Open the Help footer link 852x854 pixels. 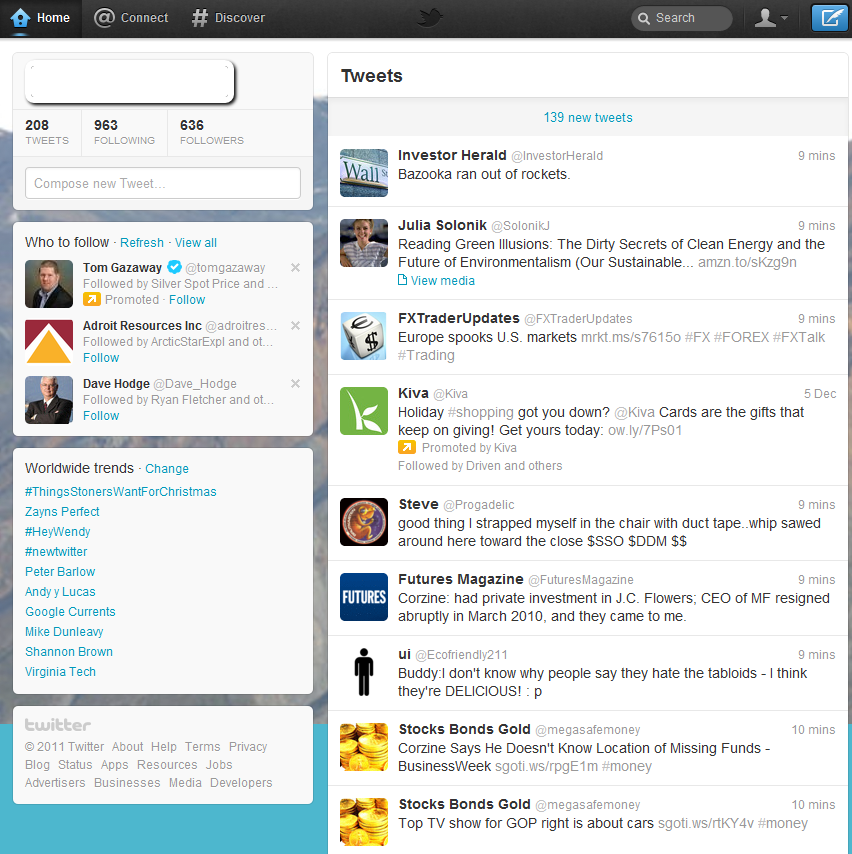coord(163,747)
